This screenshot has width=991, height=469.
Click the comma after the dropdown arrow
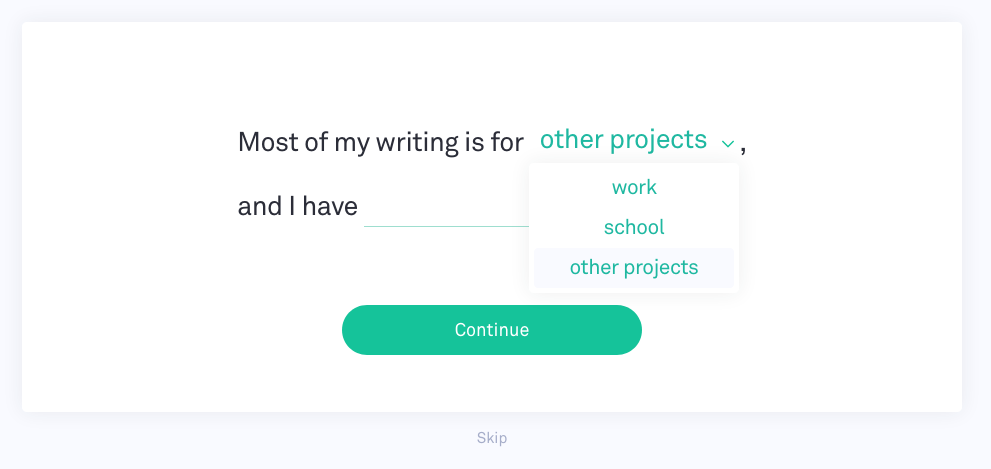click(x=743, y=150)
